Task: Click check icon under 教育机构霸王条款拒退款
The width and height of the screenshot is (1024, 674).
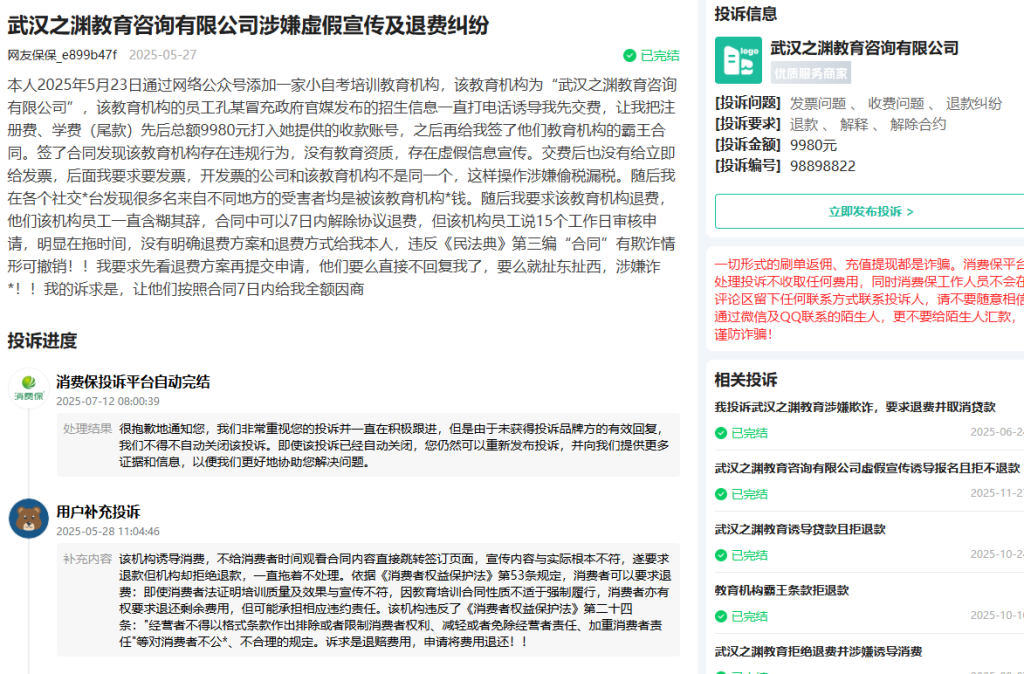Action: click(721, 617)
